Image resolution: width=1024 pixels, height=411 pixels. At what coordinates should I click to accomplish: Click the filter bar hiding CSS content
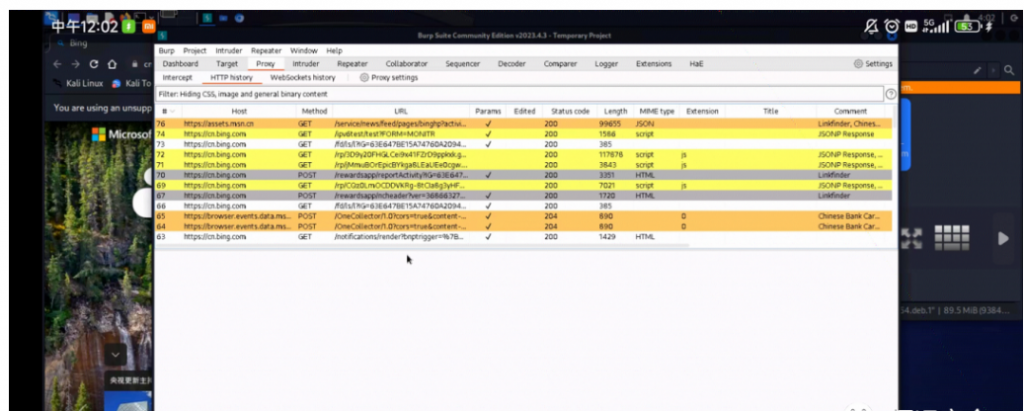pos(520,94)
